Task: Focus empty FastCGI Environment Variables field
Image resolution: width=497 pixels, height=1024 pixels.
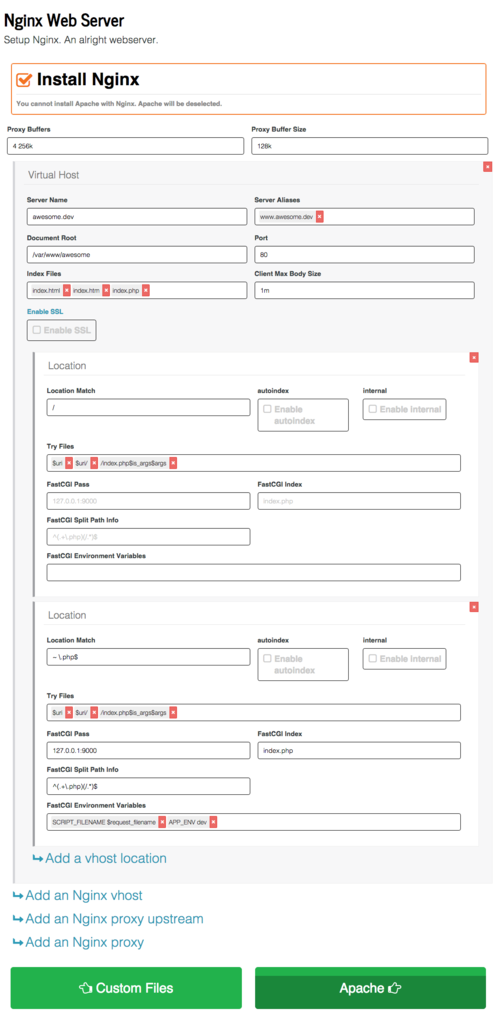Action: tap(253, 573)
